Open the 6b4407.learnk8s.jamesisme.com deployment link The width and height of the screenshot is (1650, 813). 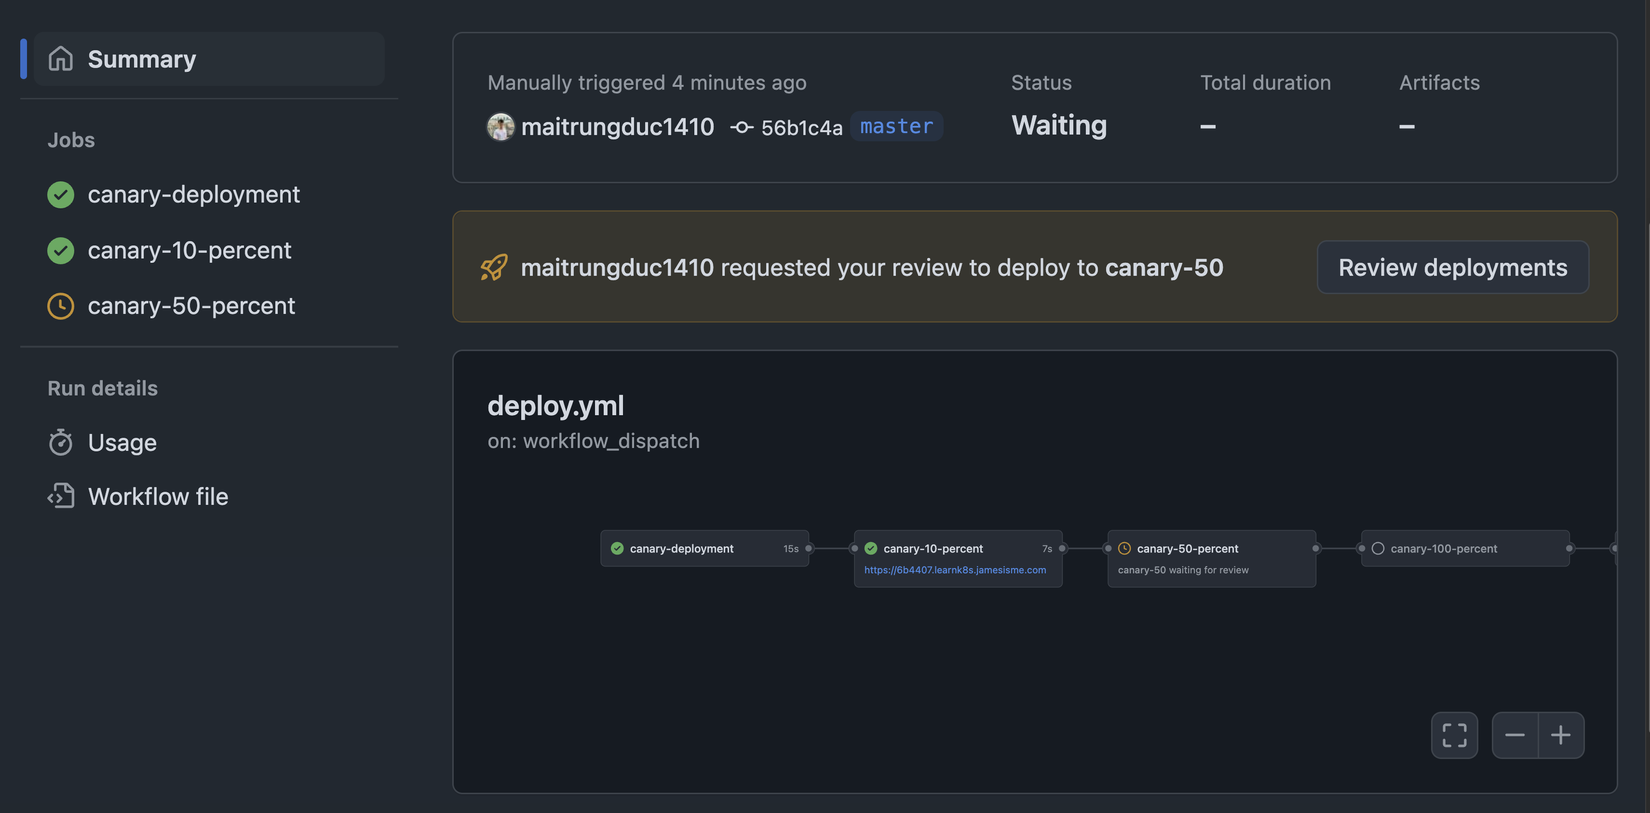pos(955,570)
